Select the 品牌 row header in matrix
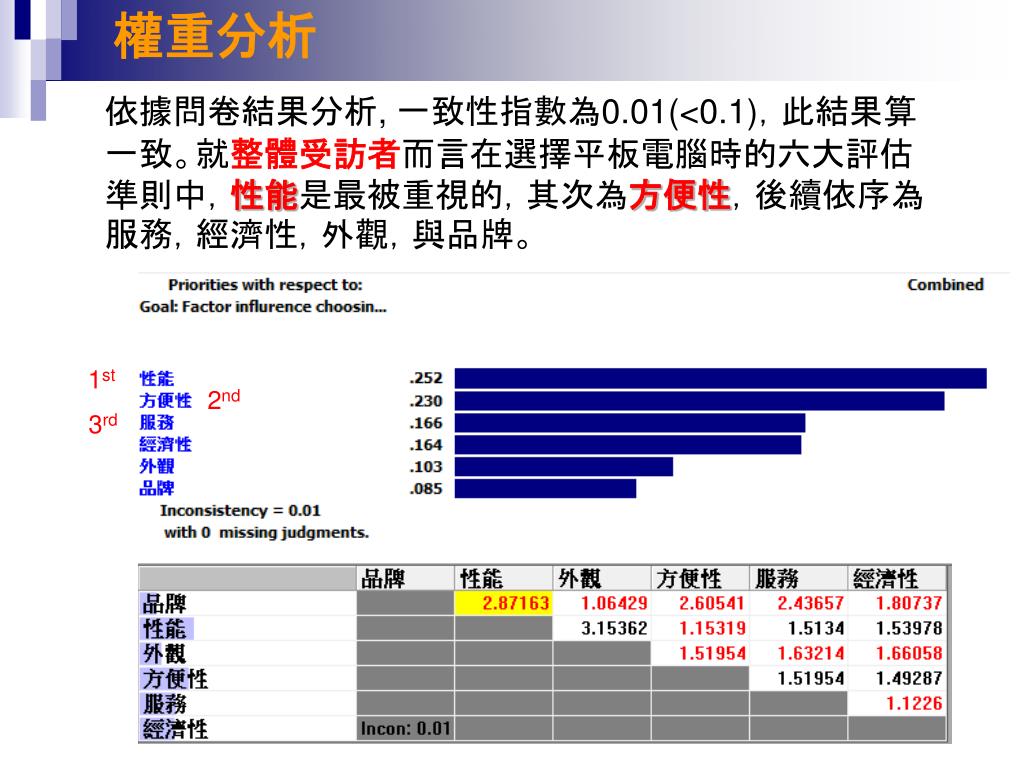The image size is (1024, 768). [248, 603]
